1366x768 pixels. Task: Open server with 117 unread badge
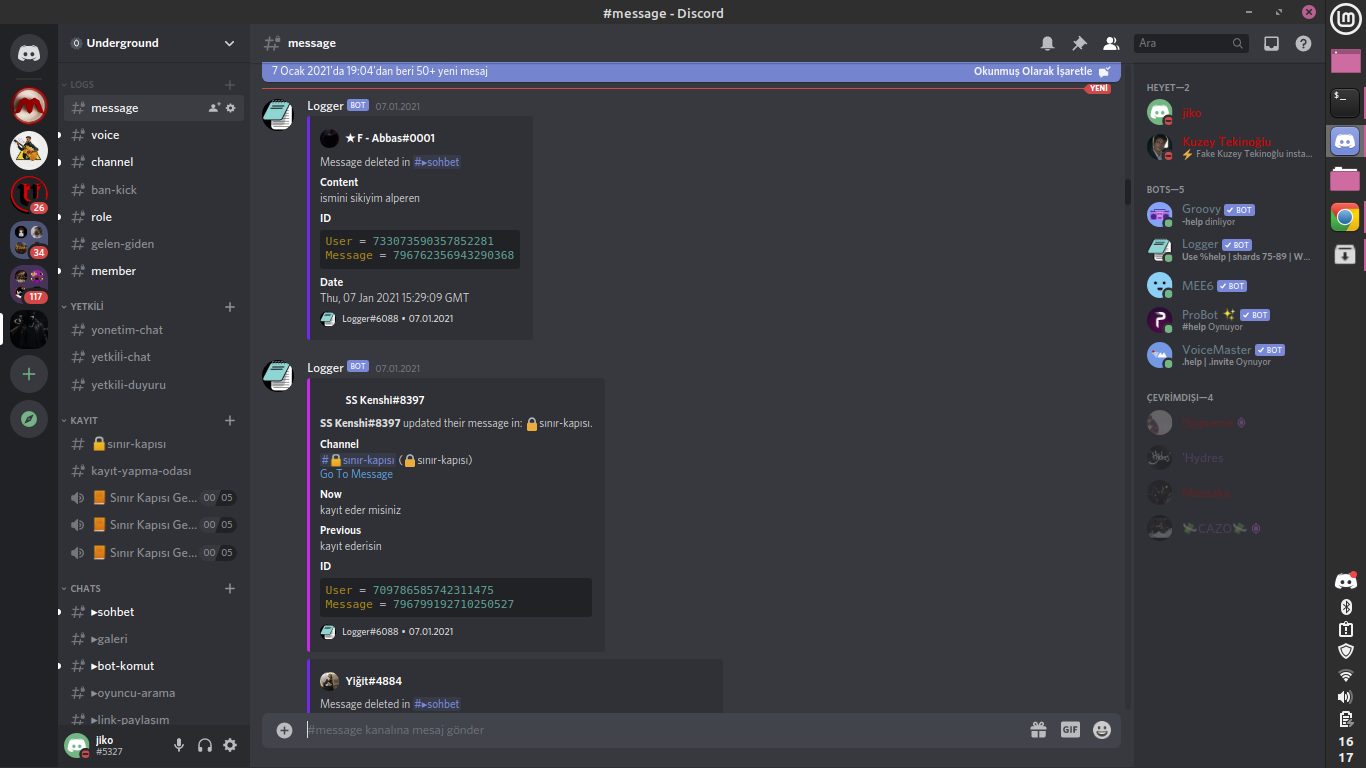[29, 285]
